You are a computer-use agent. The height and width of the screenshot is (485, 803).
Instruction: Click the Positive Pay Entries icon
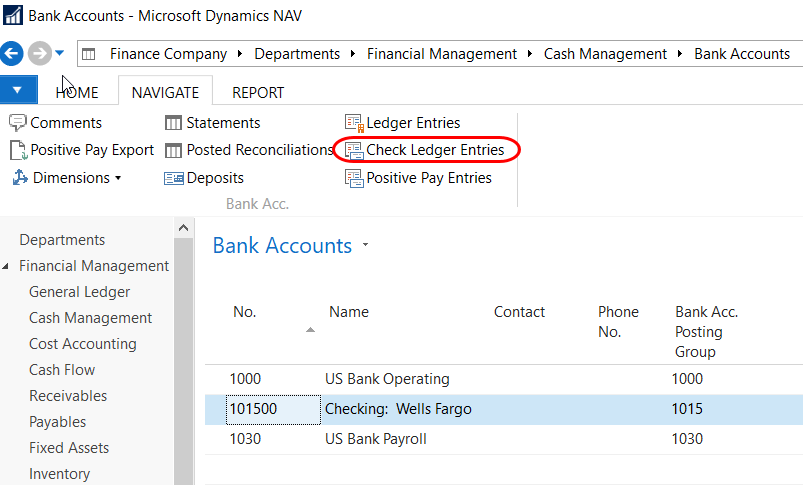(354, 178)
